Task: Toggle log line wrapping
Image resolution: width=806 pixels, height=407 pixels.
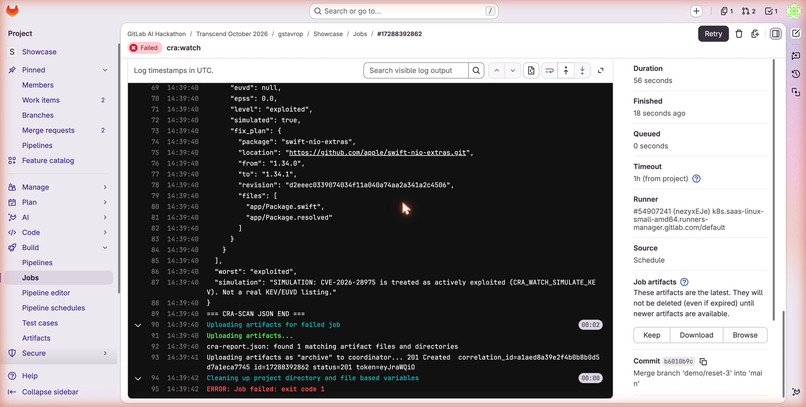Action: (x=549, y=70)
